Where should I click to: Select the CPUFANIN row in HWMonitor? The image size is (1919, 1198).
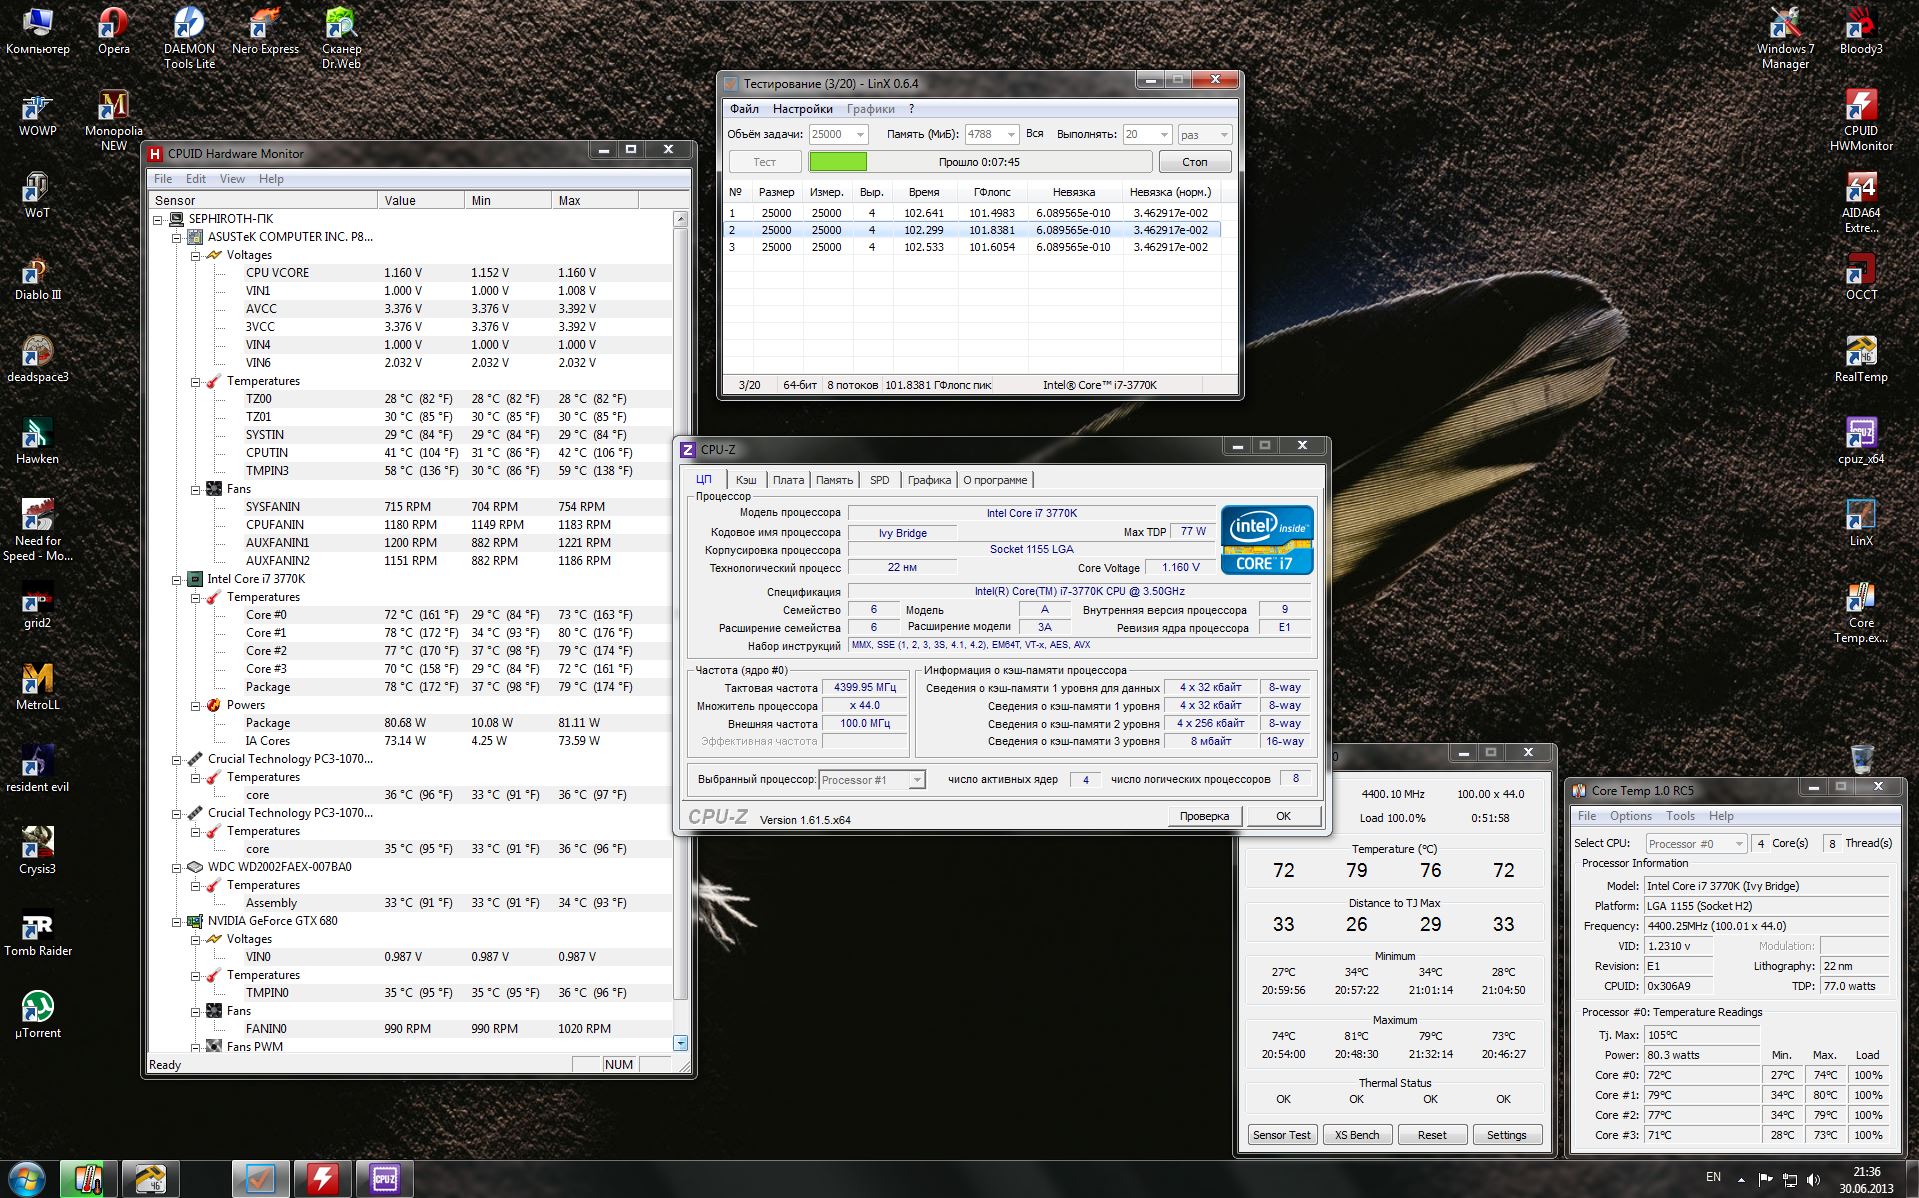click(x=411, y=525)
